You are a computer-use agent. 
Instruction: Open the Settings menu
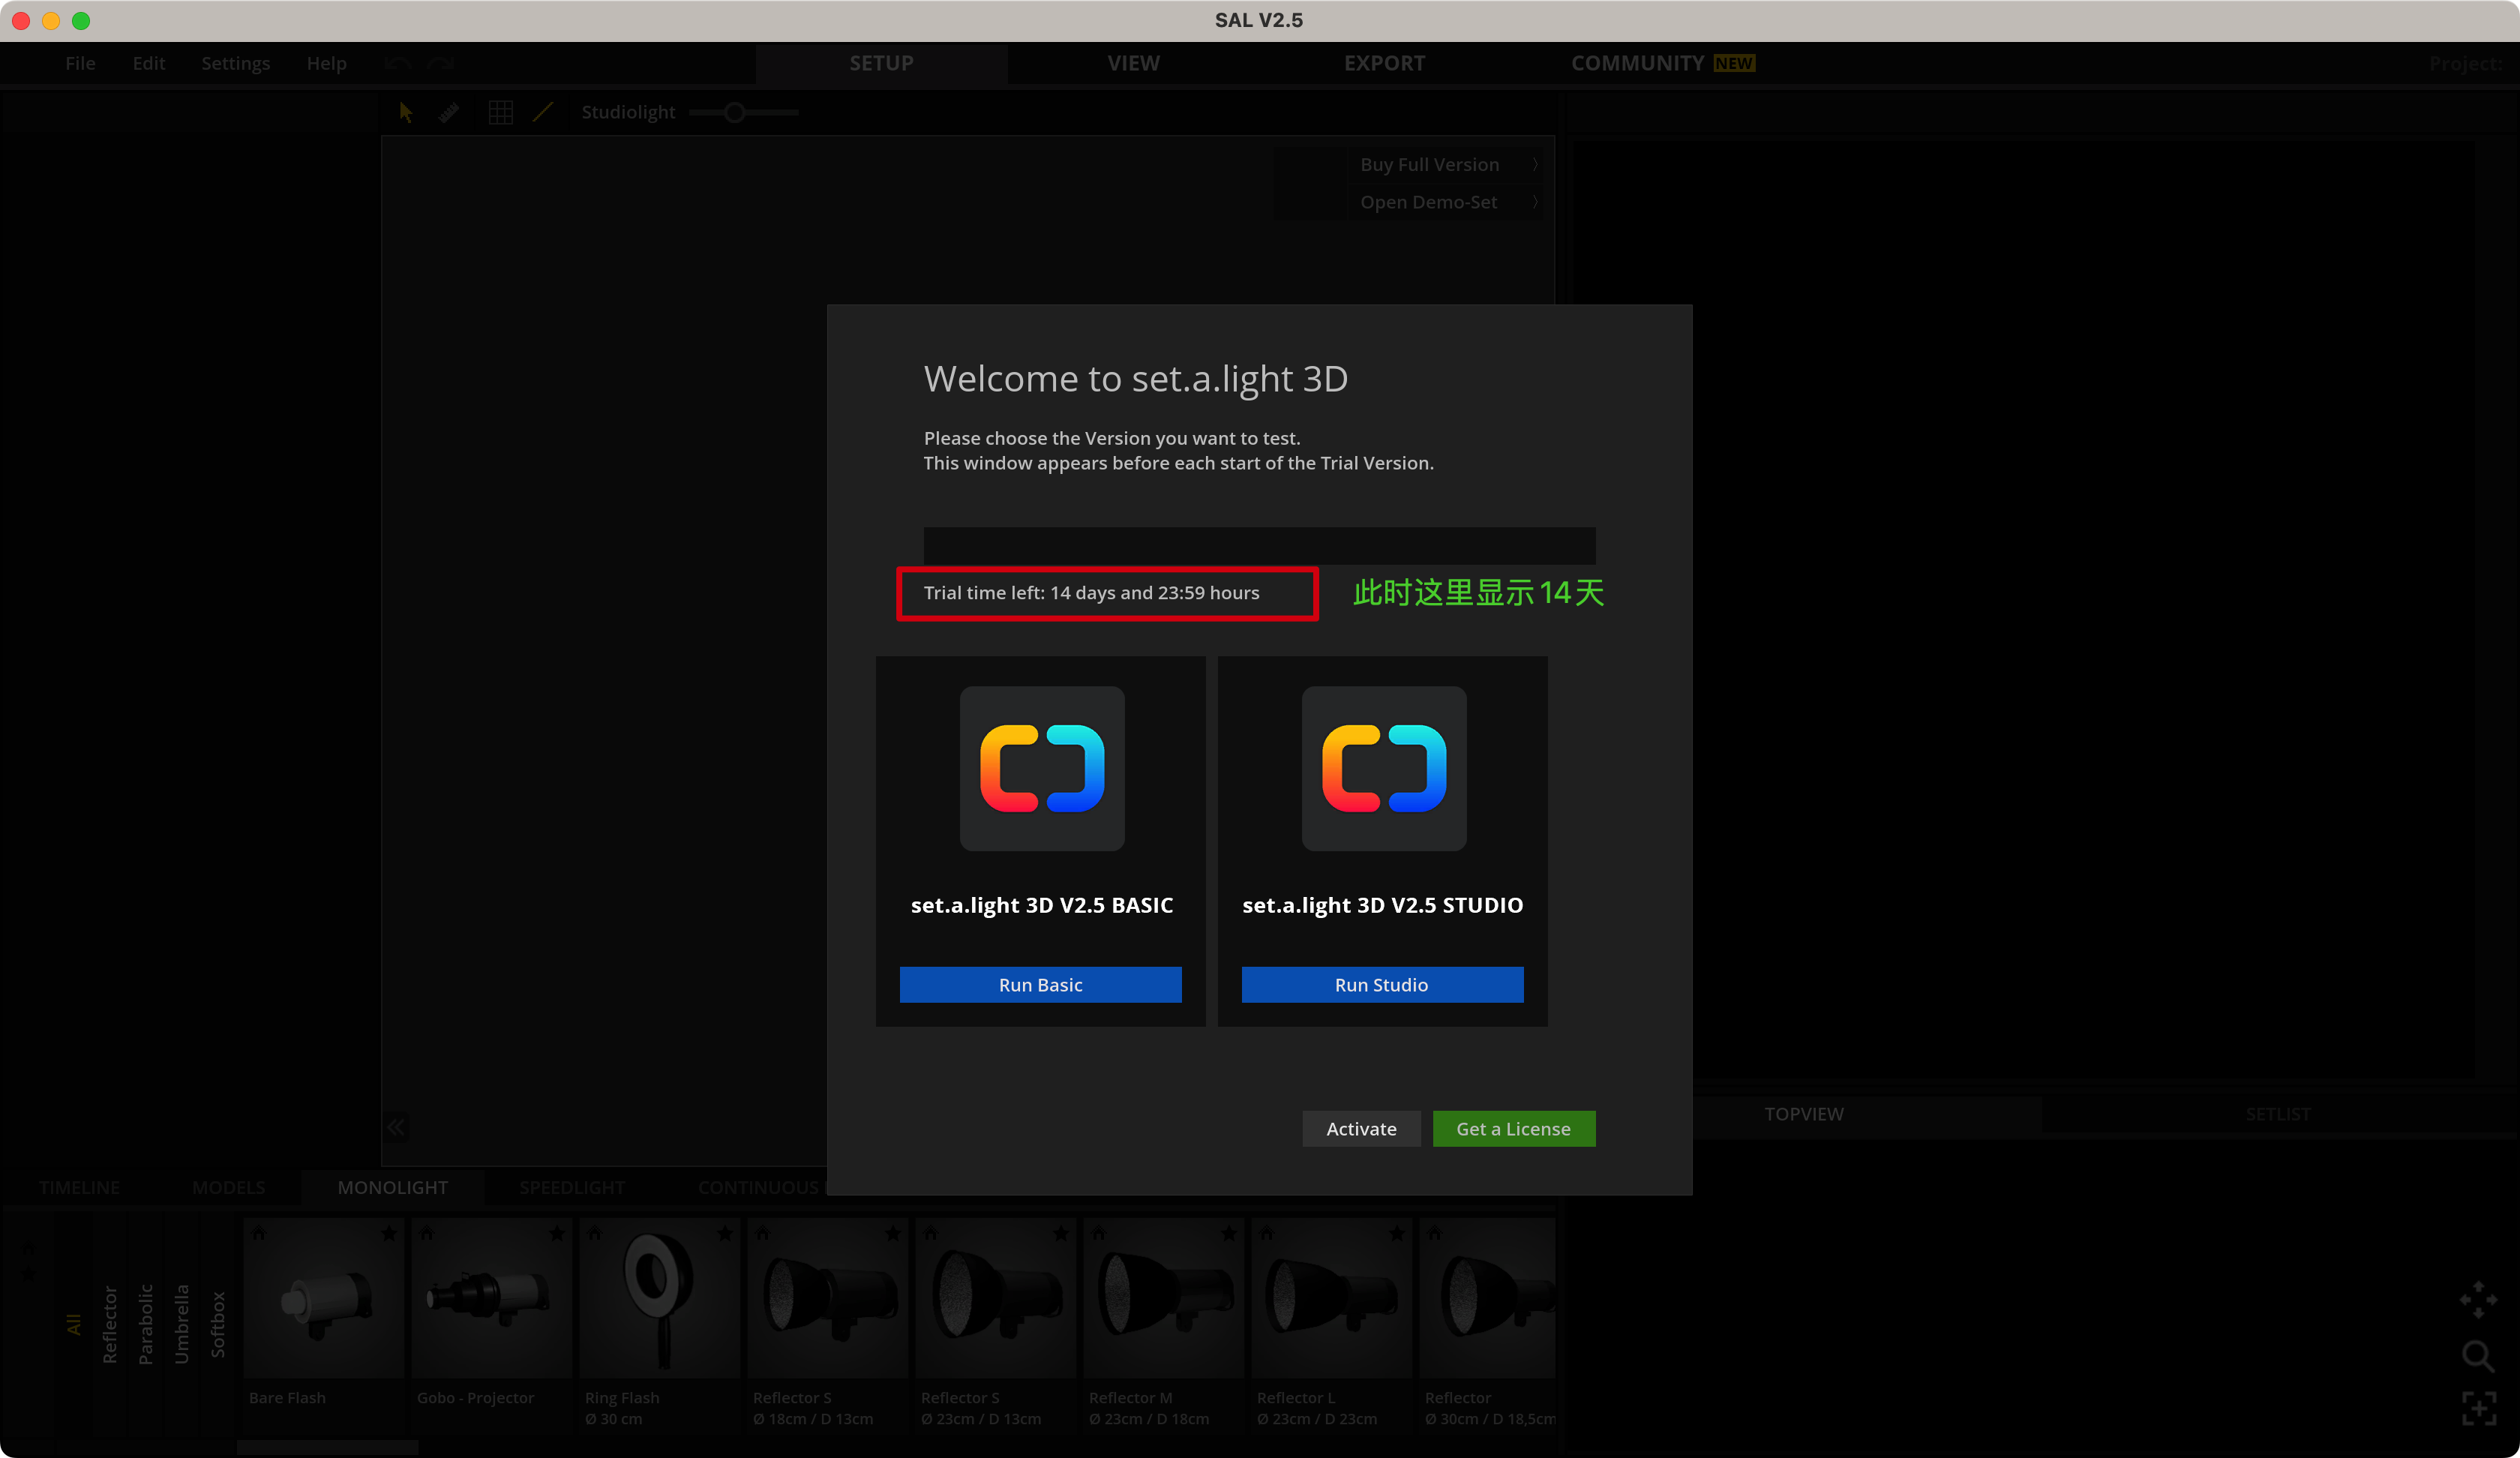(x=235, y=64)
